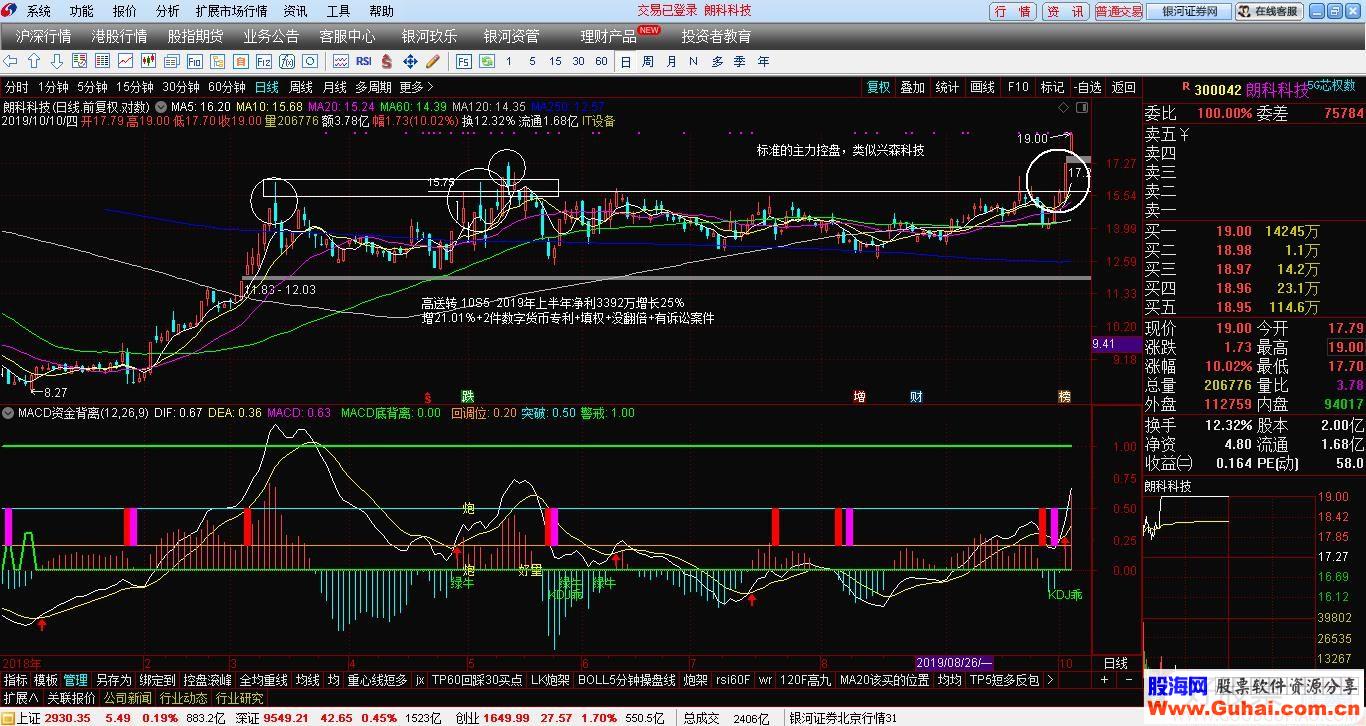Viewport: 1366px width, 726px height.
Task: Open the 多周期 multi-period view
Action: [373, 87]
